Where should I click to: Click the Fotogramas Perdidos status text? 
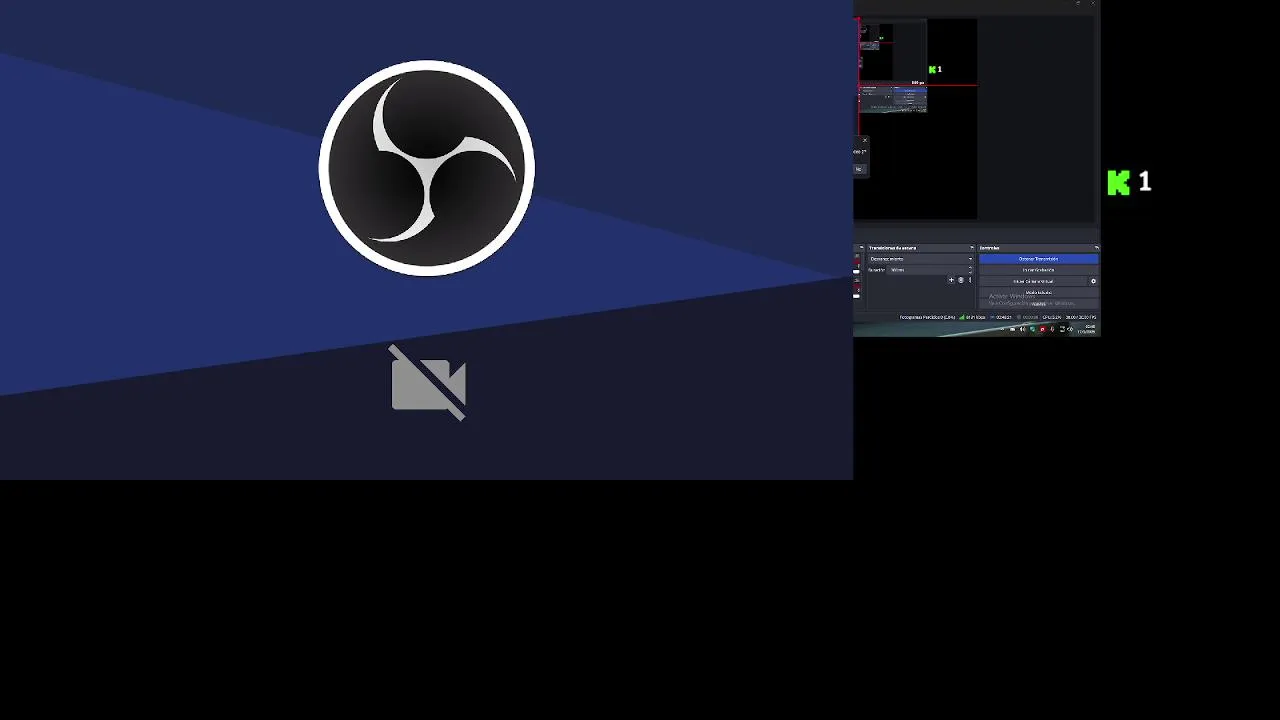927,317
